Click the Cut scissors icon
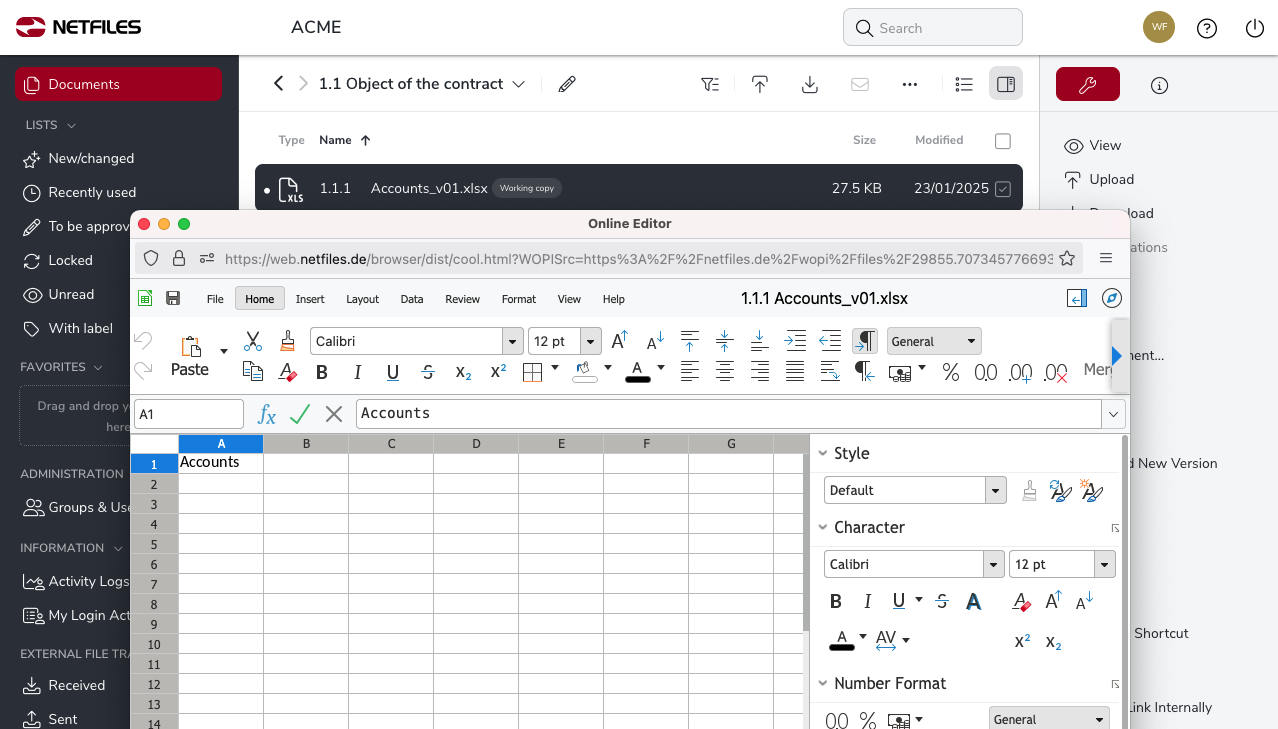The image size is (1278, 729). (253, 341)
